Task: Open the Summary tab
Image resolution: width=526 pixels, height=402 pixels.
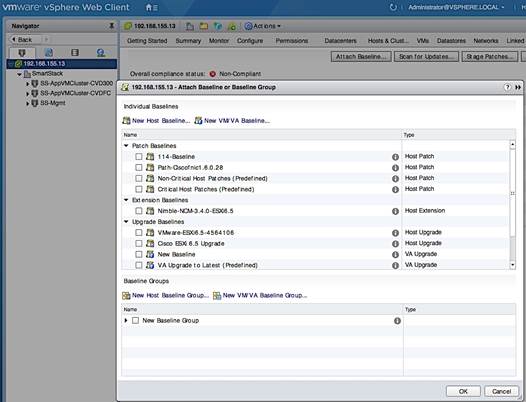Action: tap(188, 41)
